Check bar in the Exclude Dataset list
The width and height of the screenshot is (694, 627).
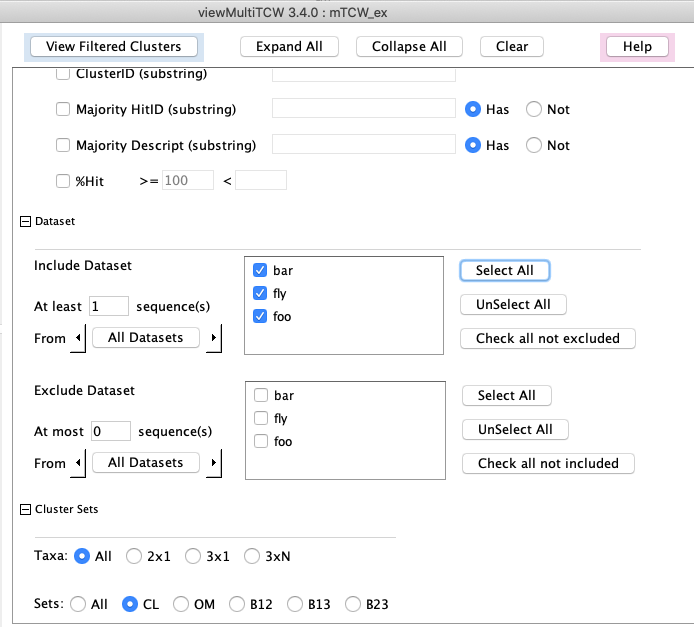pos(260,395)
